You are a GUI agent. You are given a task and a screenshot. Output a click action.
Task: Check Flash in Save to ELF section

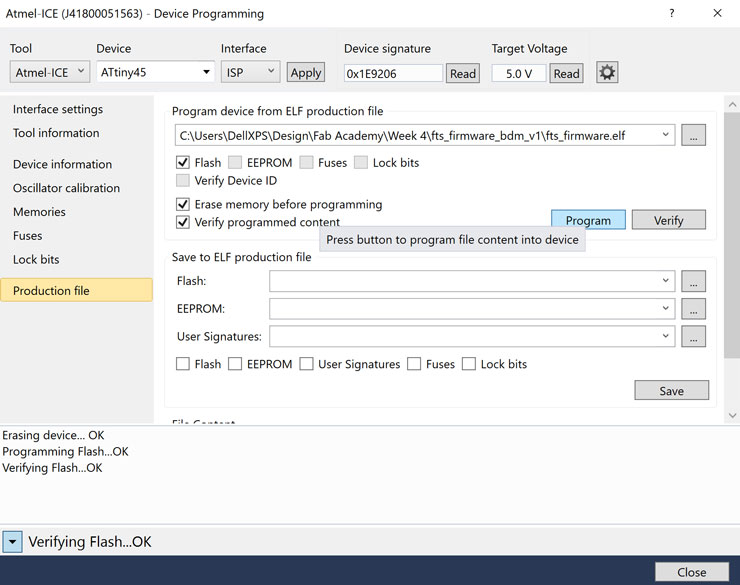tap(183, 364)
